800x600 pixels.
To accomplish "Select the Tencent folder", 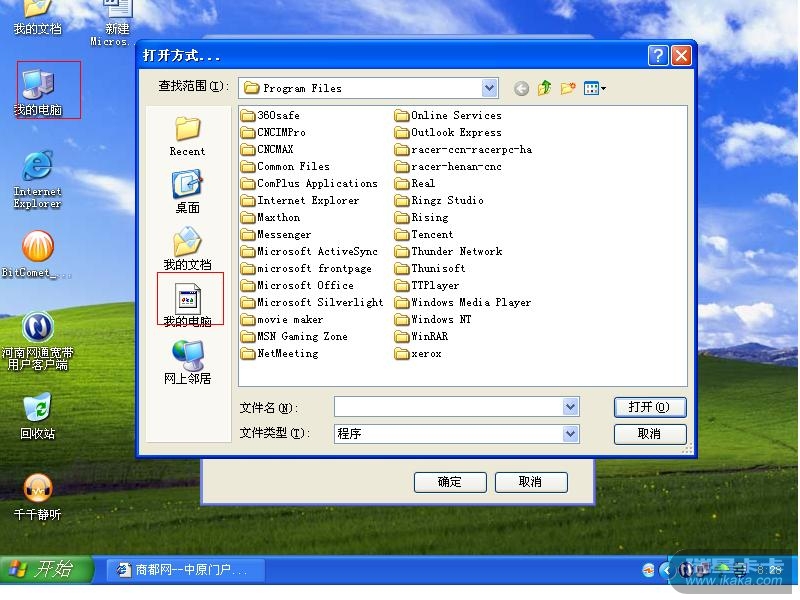I will pos(424,234).
